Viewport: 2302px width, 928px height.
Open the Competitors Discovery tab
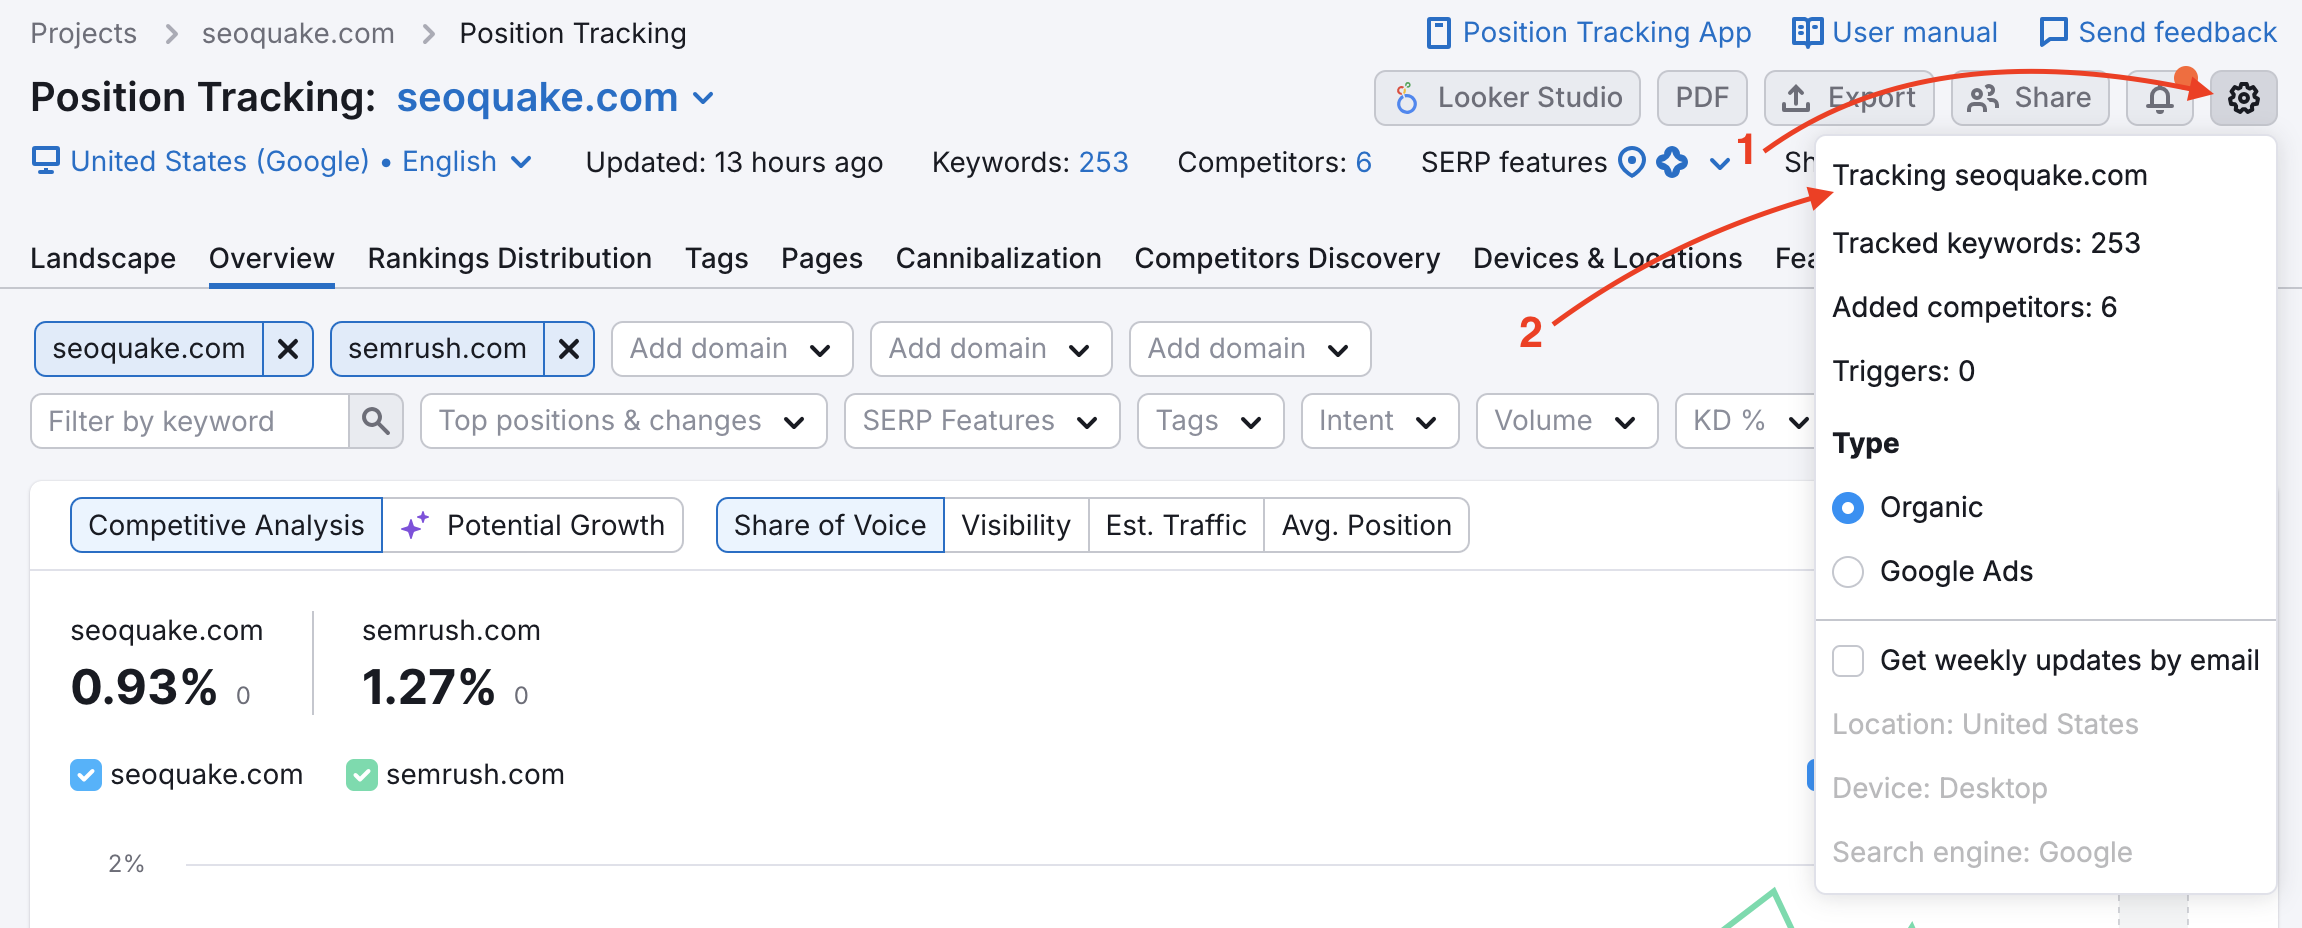(x=1287, y=258)
